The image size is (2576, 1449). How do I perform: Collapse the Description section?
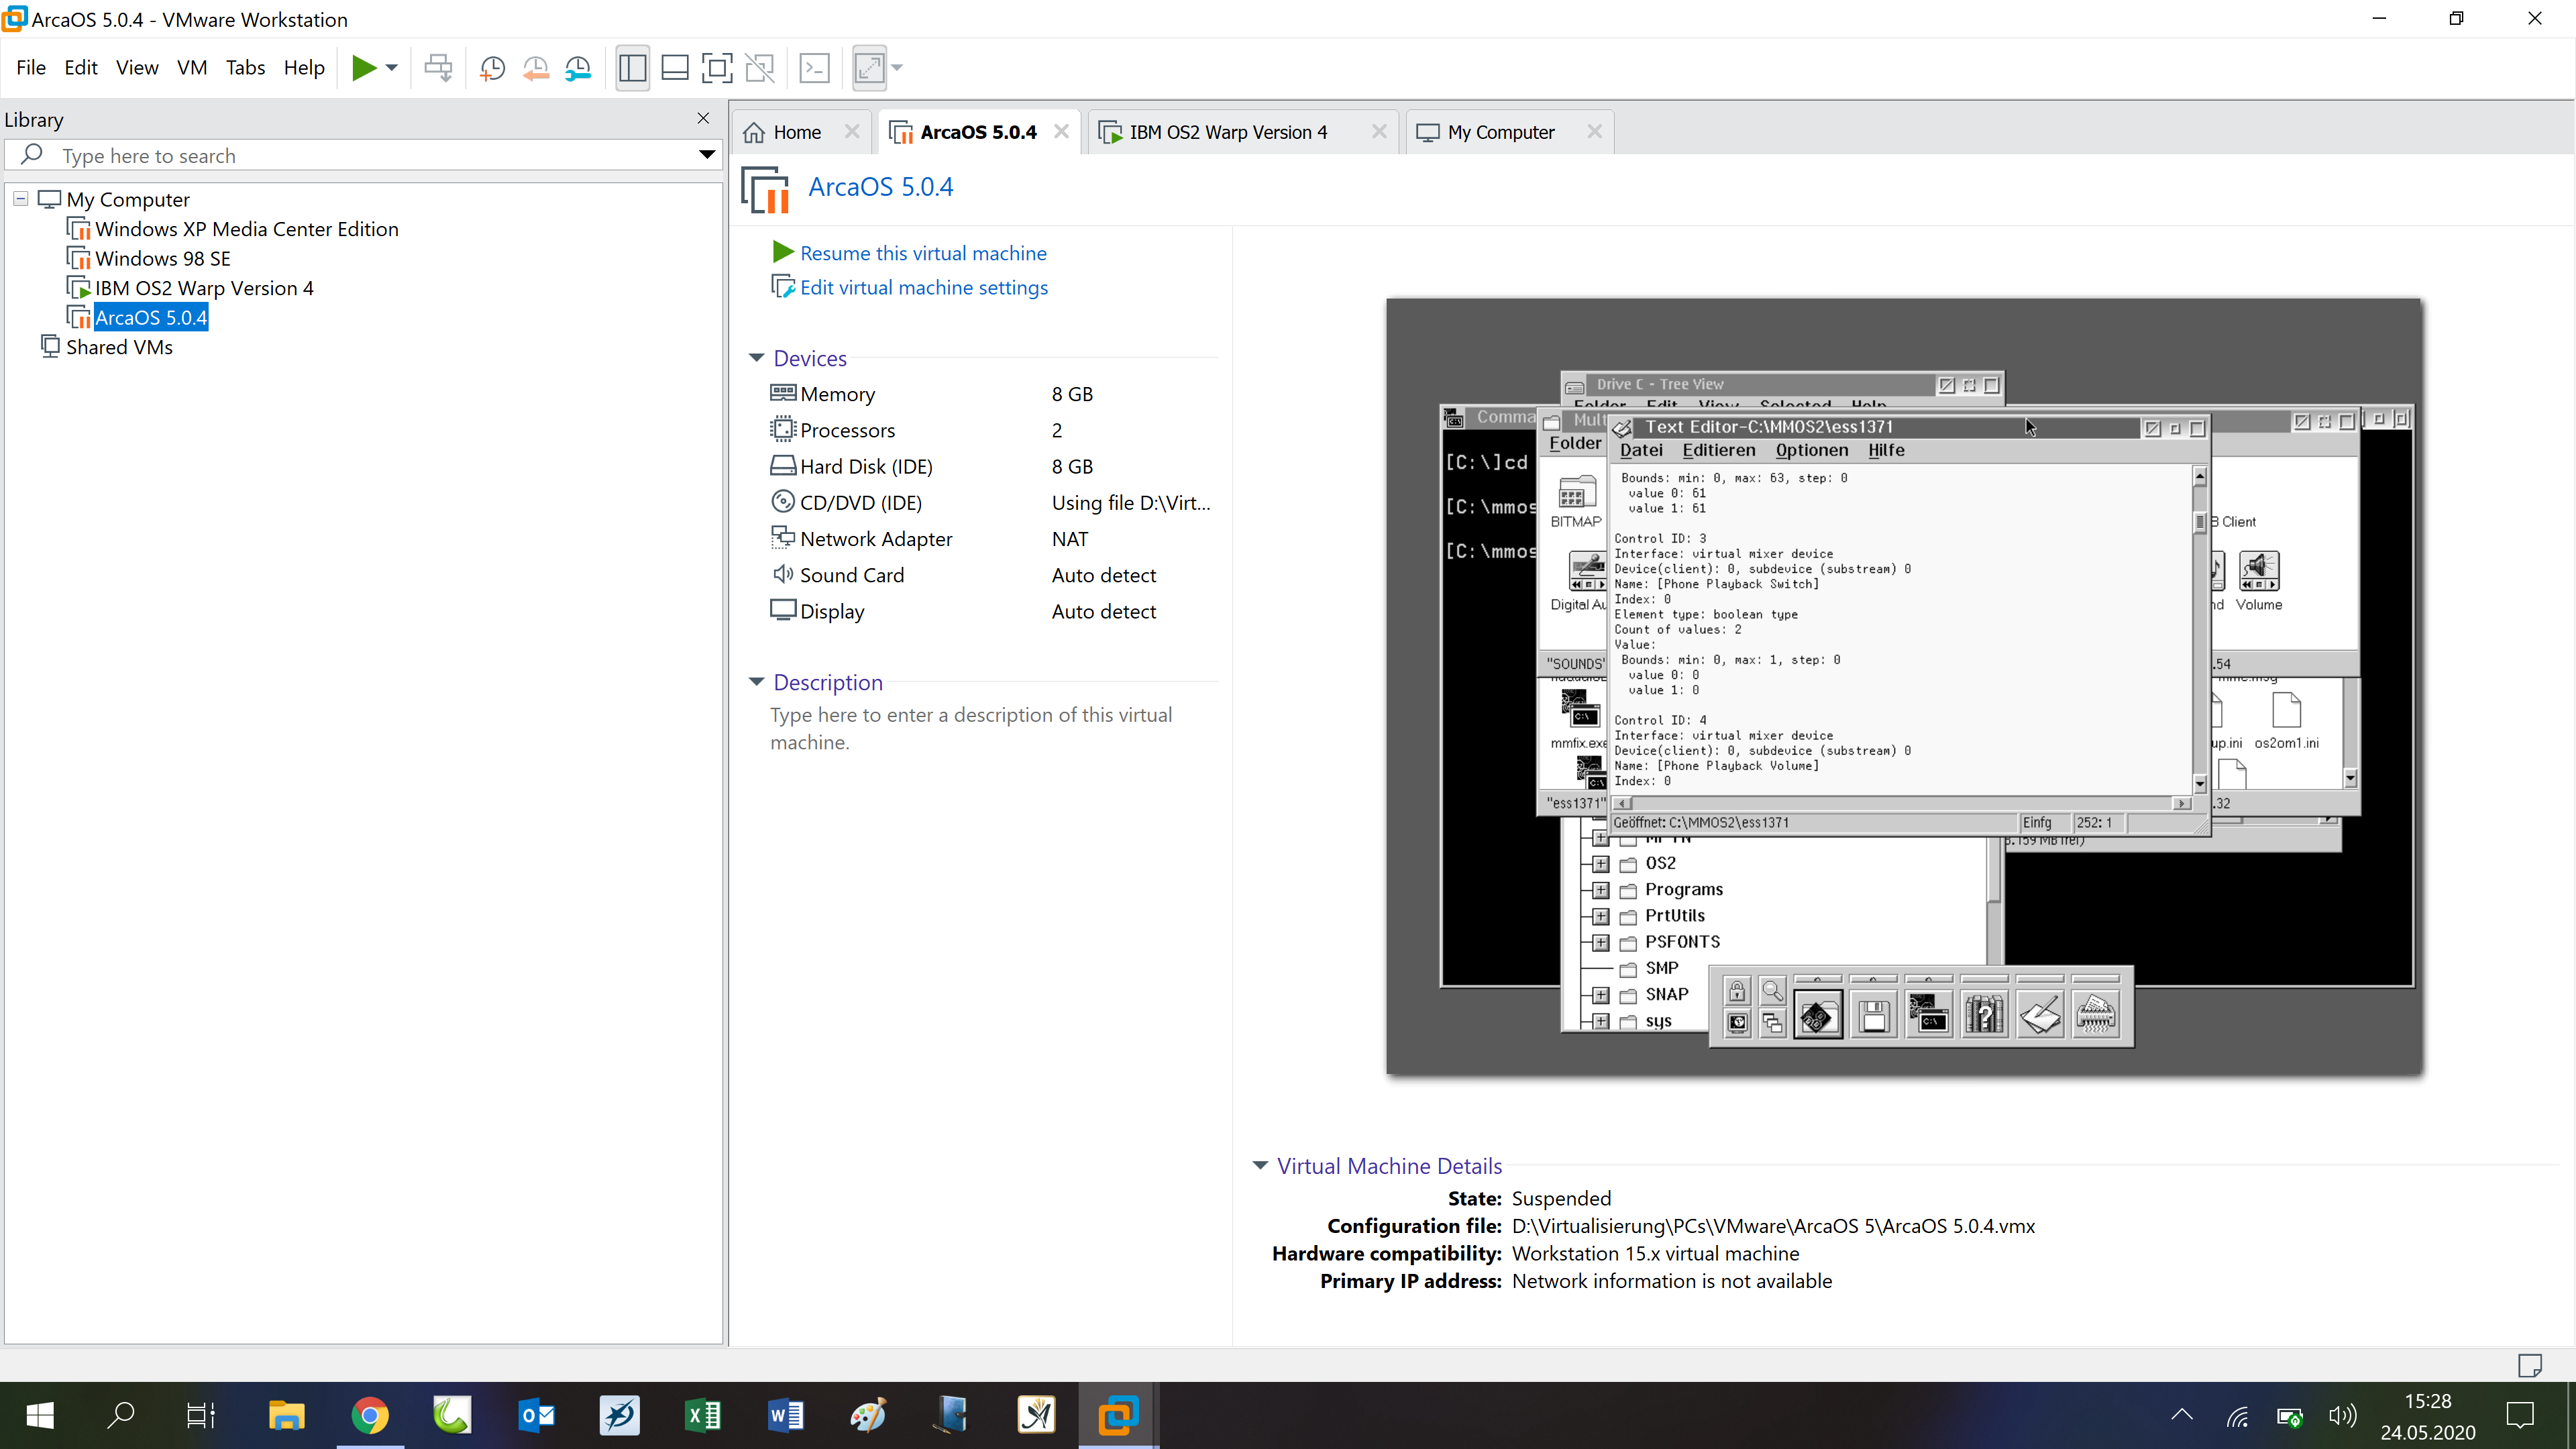click(x=756, y=682)
